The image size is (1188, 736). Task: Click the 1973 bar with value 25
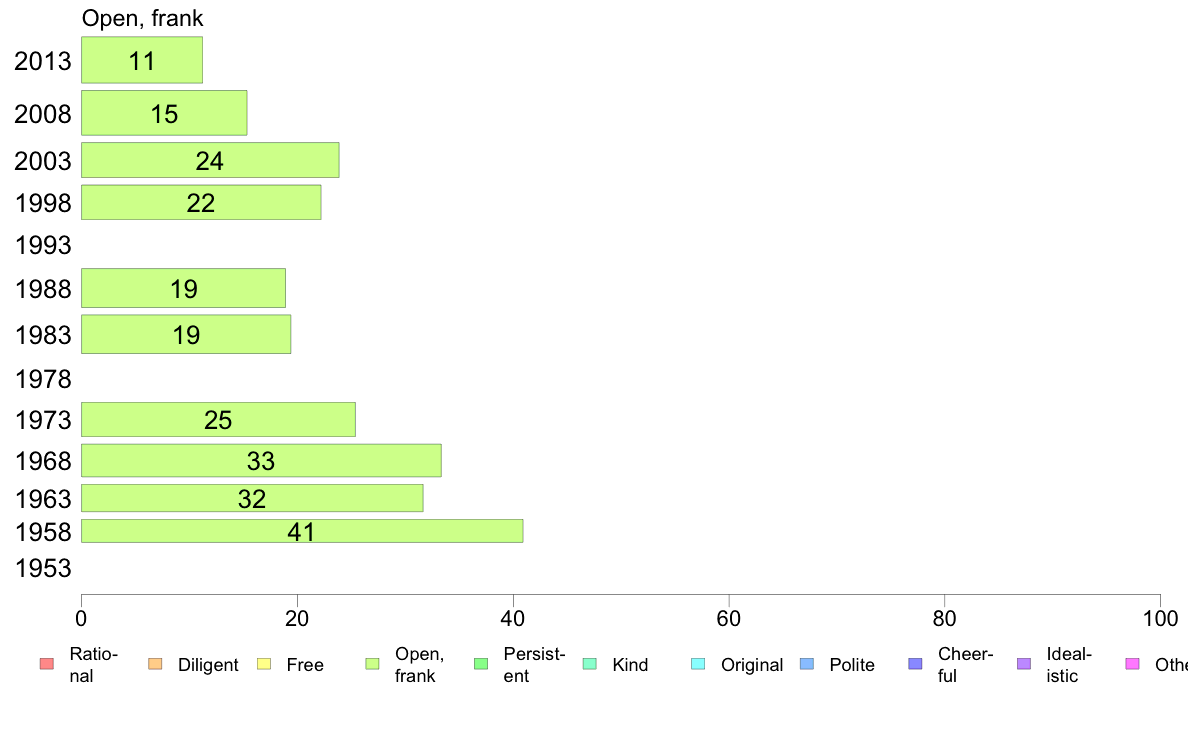[x=218, y=419]
